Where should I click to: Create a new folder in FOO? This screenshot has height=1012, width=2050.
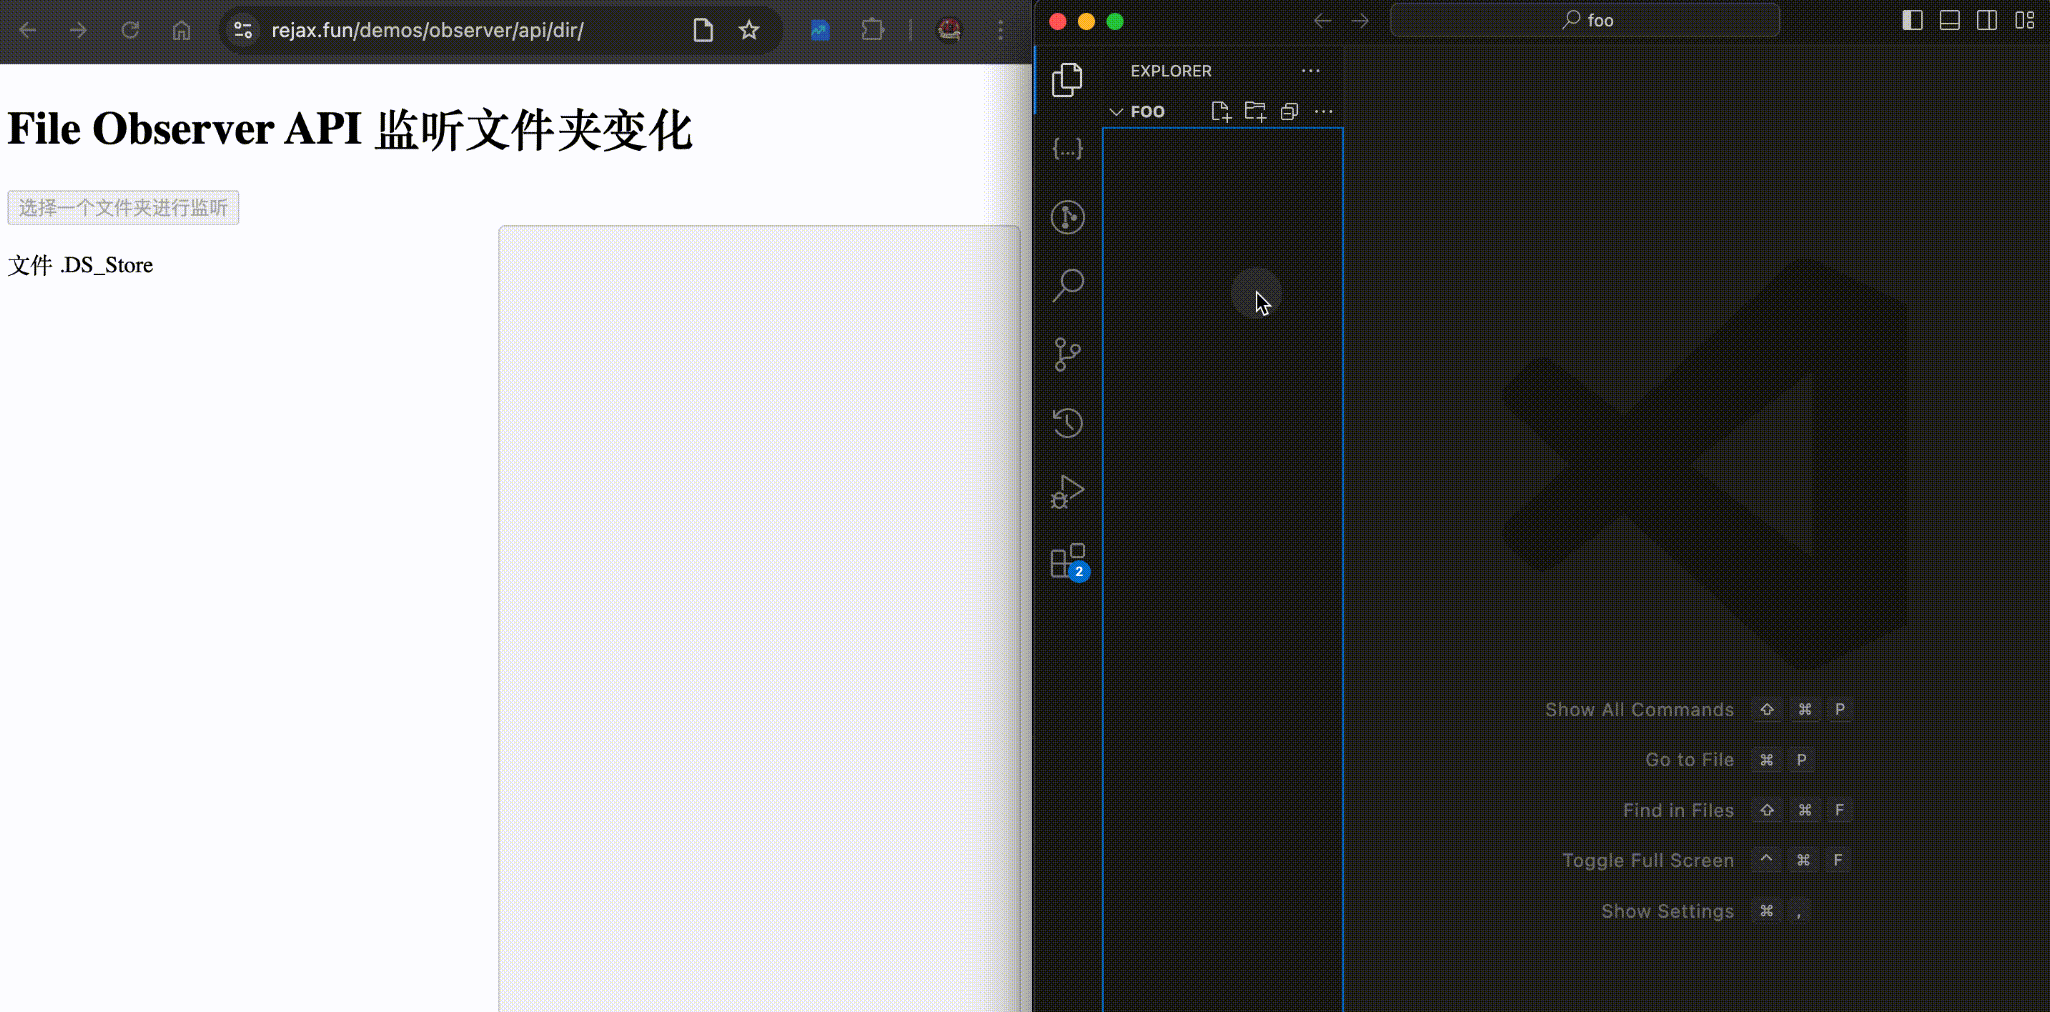tap(1255, 112)
